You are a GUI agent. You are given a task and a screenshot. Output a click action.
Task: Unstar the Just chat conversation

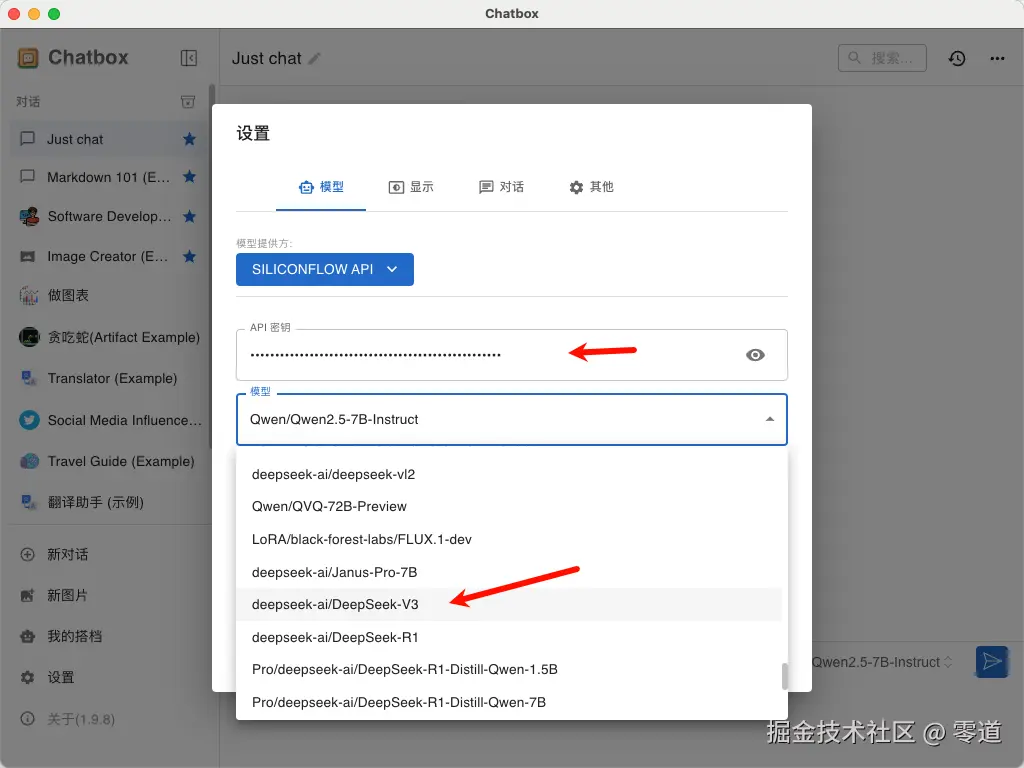(189, 139)
